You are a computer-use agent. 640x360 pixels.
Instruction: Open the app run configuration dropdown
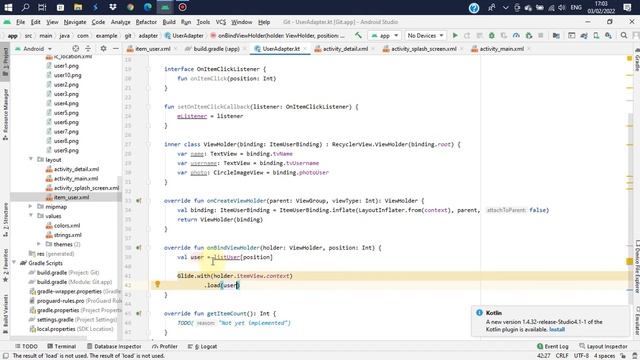coord(384,36)
